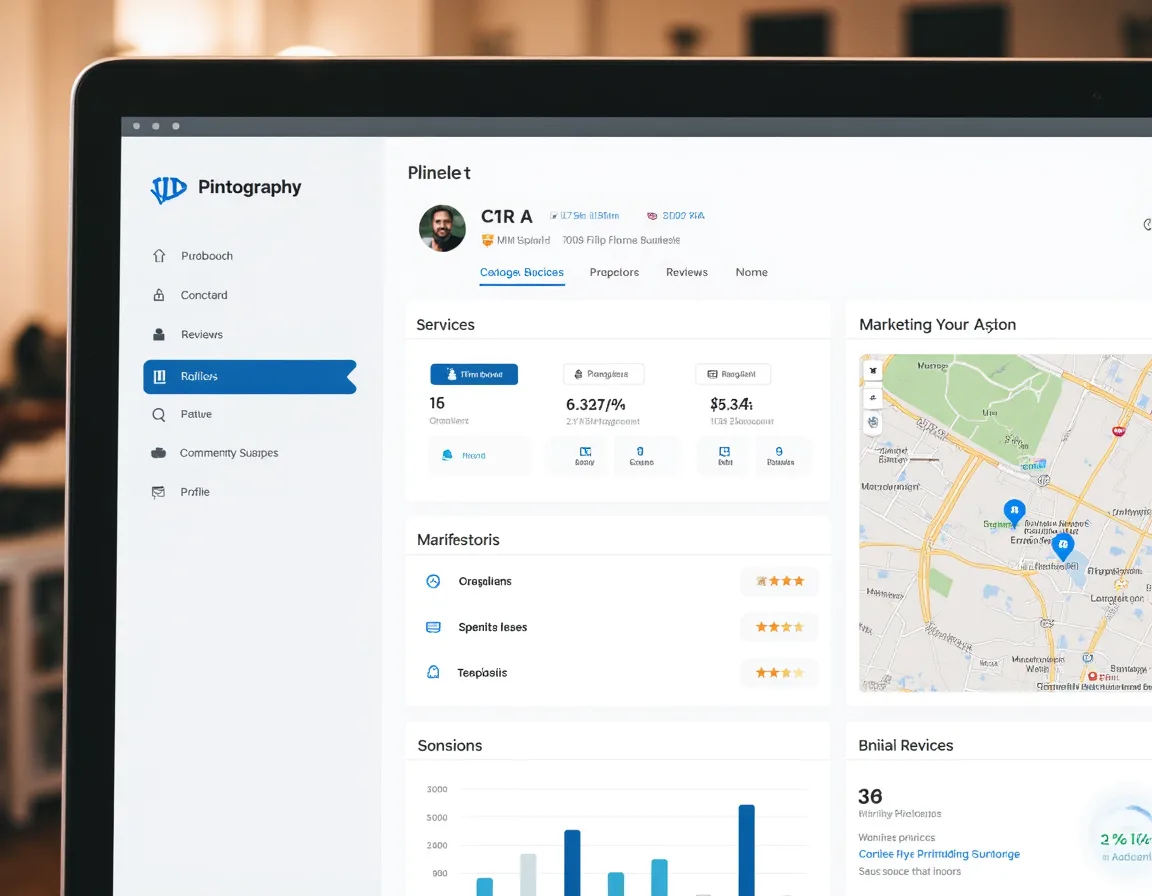Screen dimensions: 1152x896
Task: Click the value $5.34
Action: click(731, 404)
